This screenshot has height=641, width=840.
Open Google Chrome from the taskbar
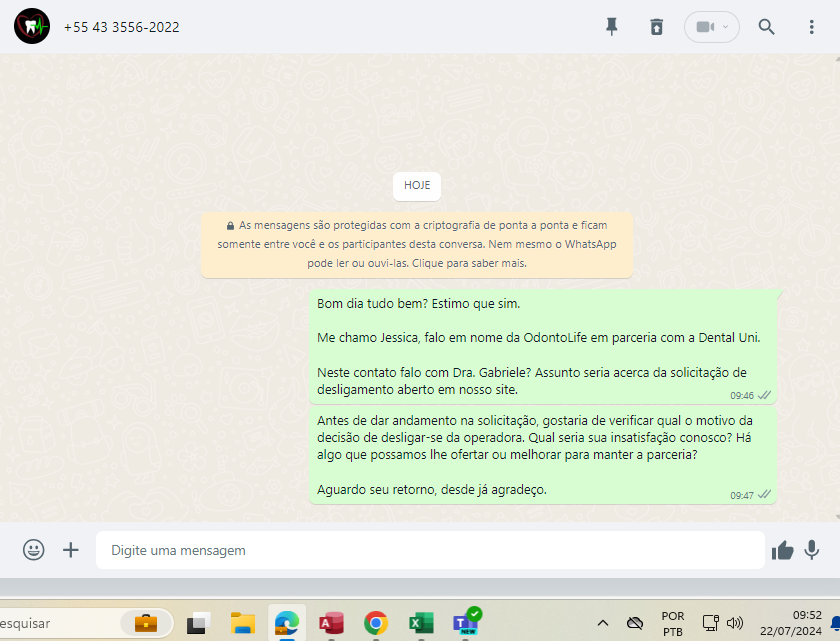click(x=376, y=623)
